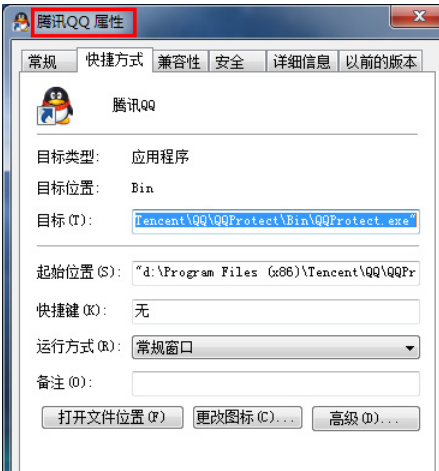Image resolution: width=439 pixels, height=471 pixels.
Task: Click the empty 备注(O) comment field
Action: click(x=276, y=384)
